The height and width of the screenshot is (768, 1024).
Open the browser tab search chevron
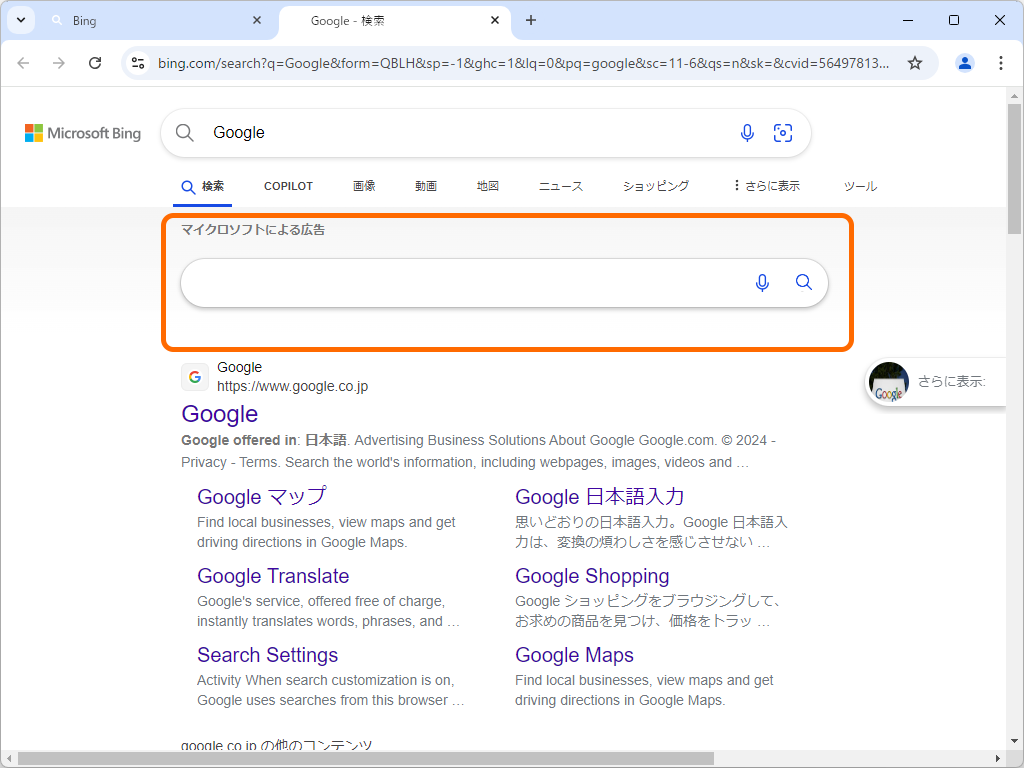point(20,20)
